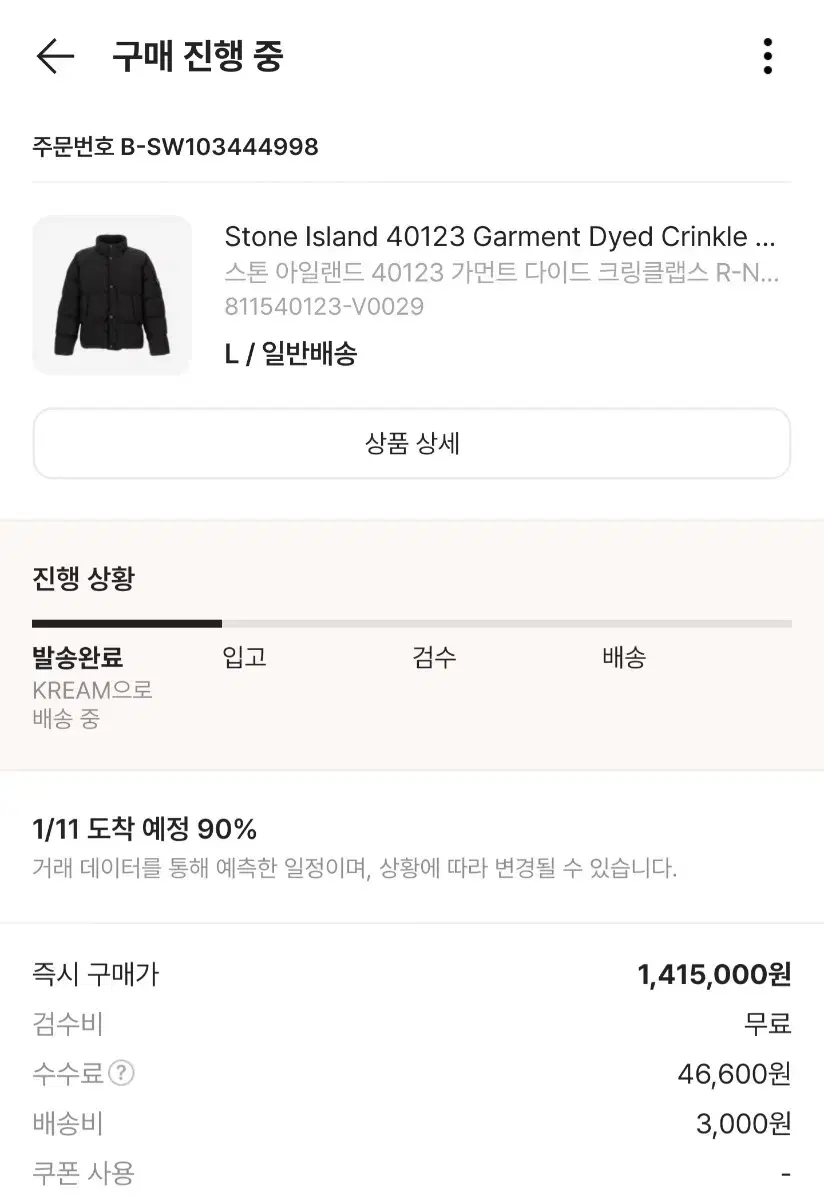
Task: Tap the L / 일반배송 option text
Action: (x=291, y=353)
